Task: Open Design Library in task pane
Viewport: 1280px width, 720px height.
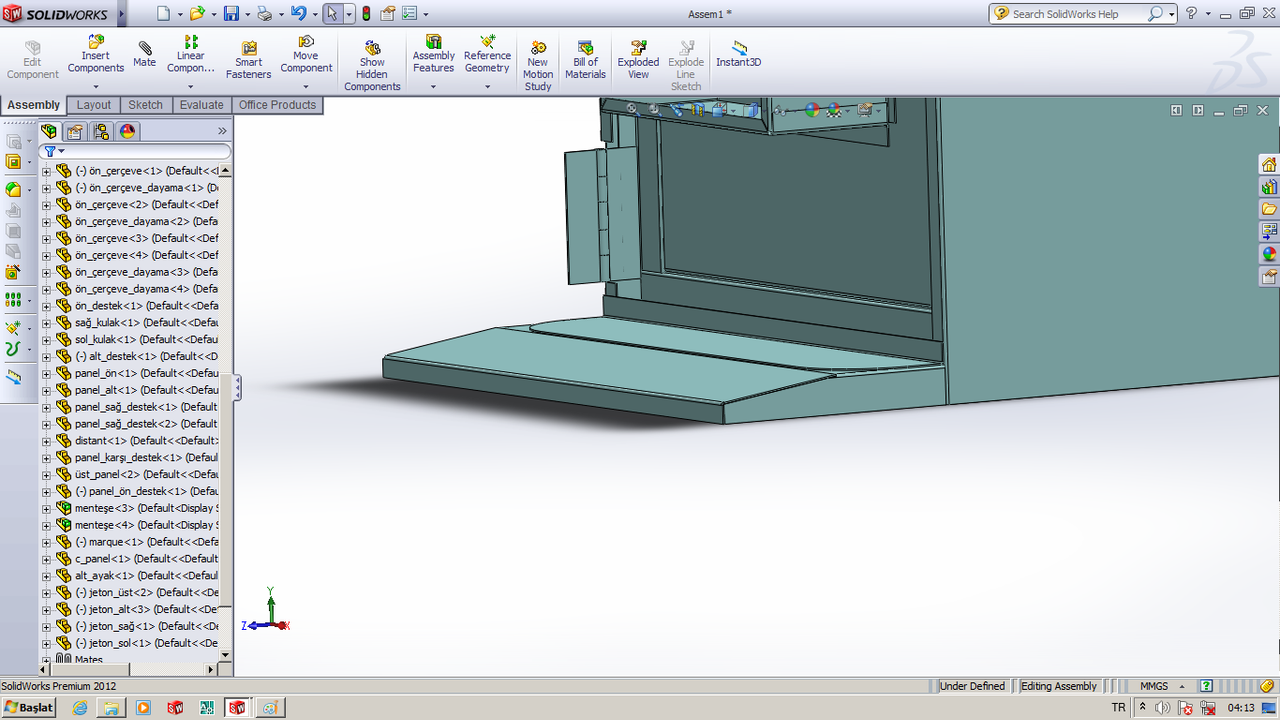Action: coord(1269,186)
